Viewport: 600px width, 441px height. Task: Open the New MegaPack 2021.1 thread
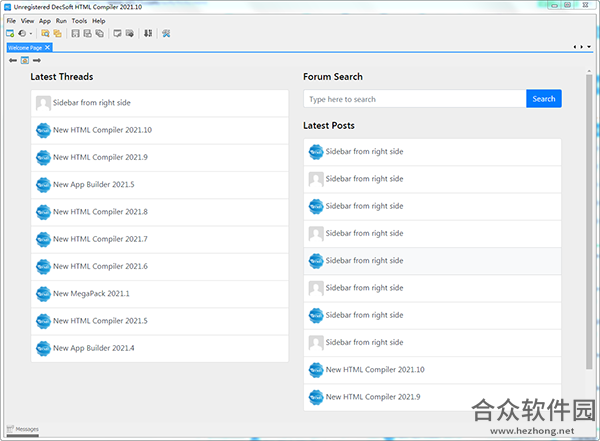(x=160, y=294)
